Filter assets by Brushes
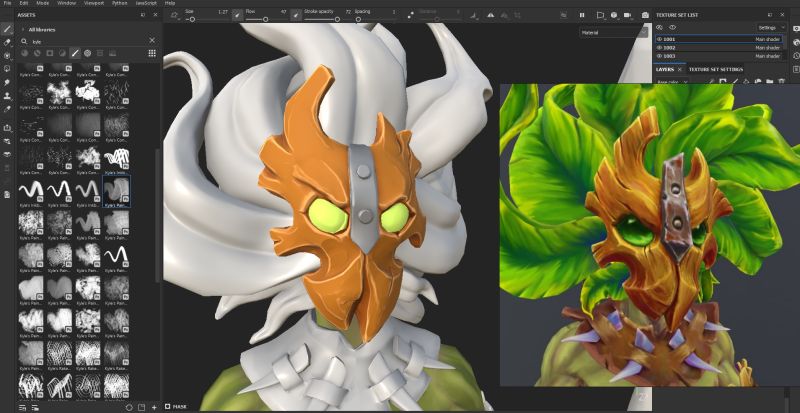Screen dimensions: 800x413 75,53
